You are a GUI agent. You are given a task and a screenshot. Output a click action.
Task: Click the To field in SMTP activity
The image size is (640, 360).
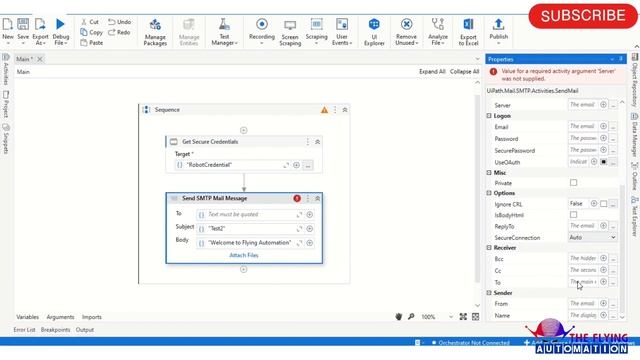tap(250, 214)
